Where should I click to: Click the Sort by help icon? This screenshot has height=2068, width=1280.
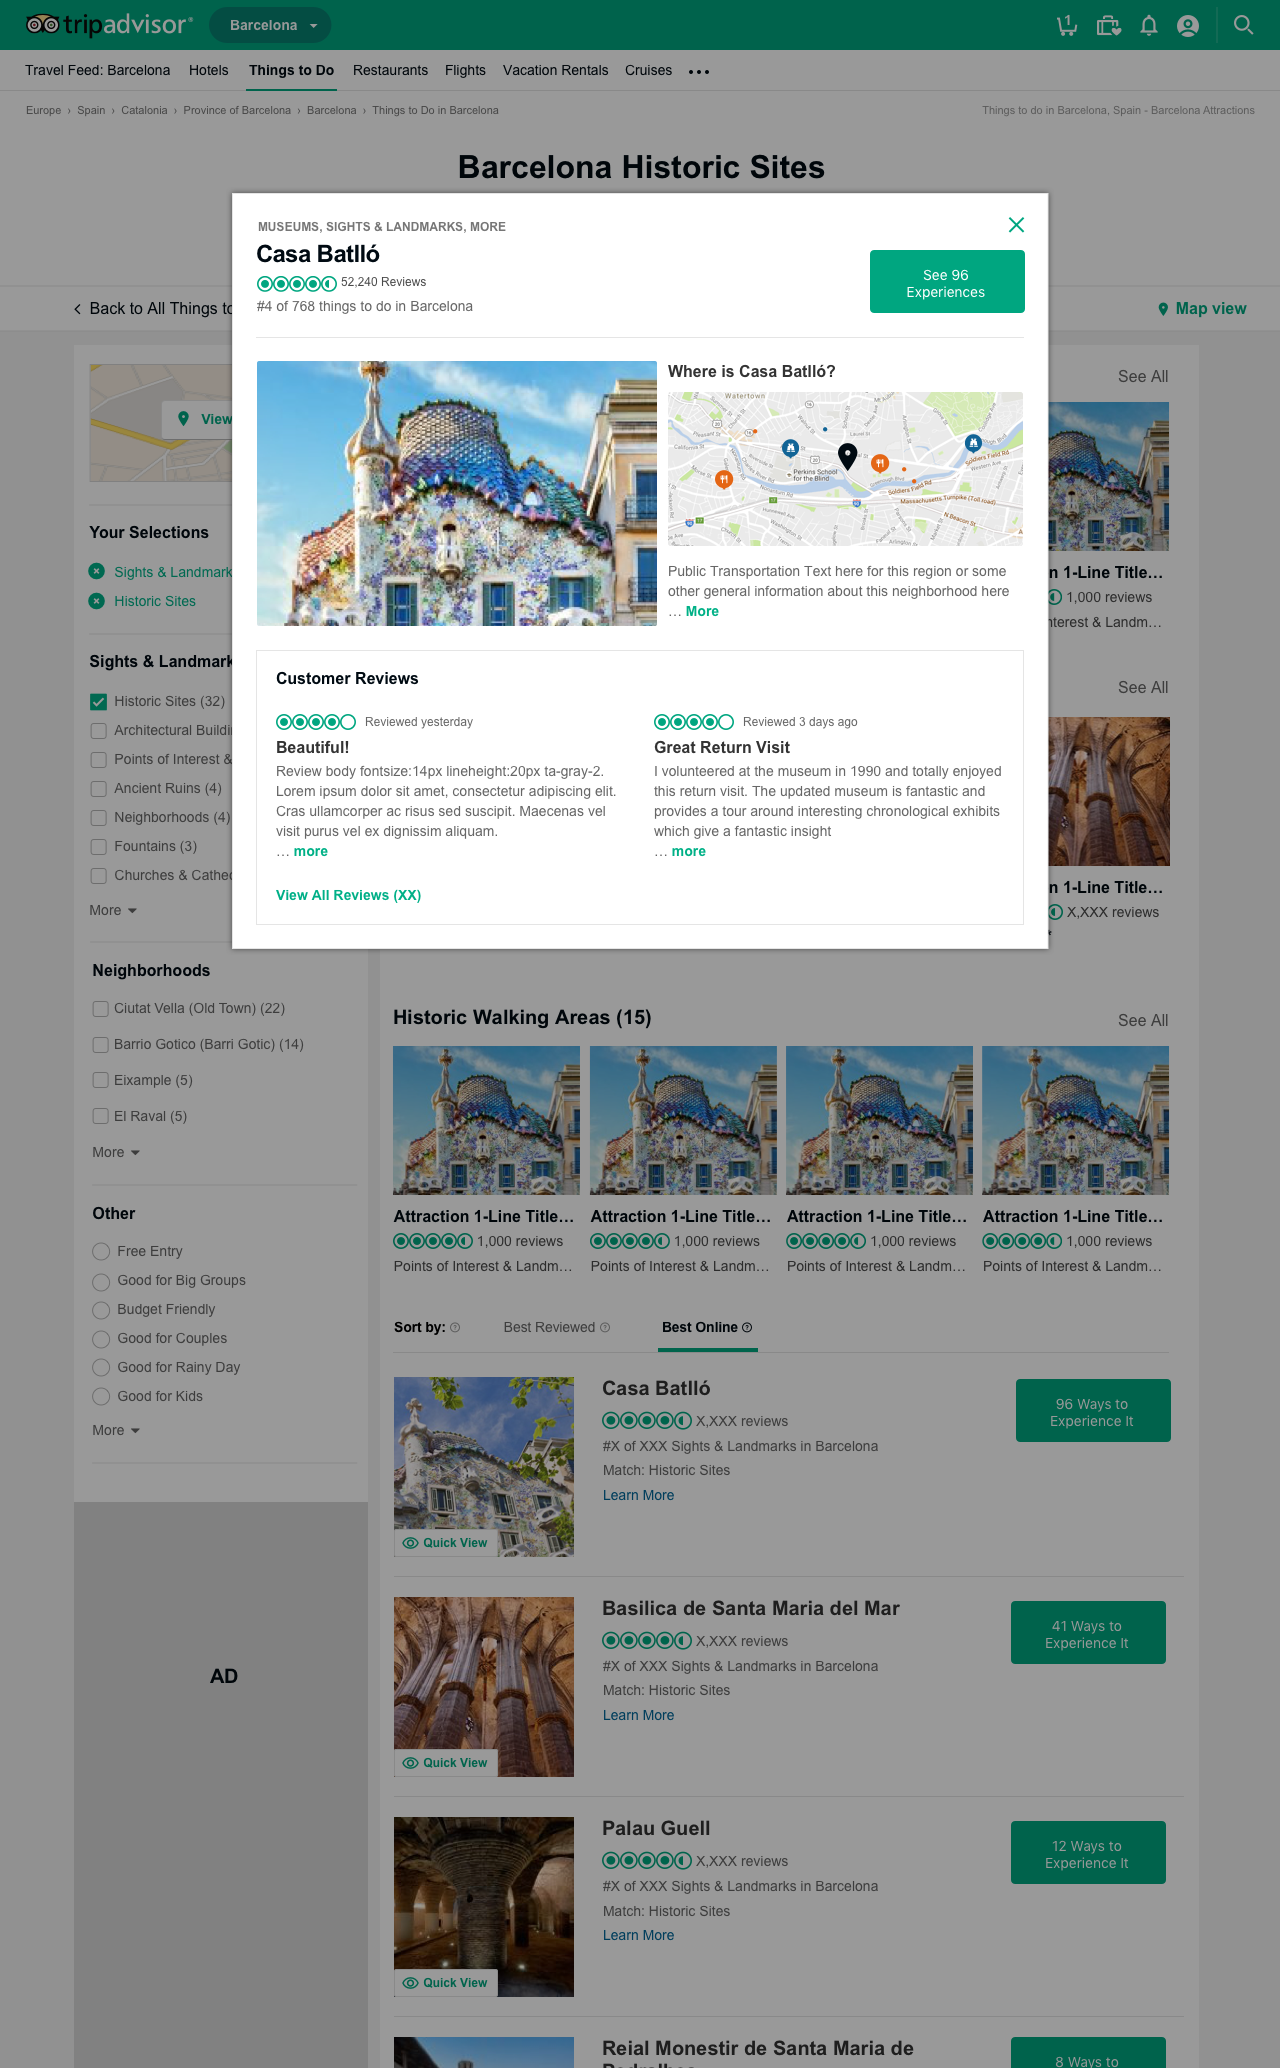pos(455,1327)
